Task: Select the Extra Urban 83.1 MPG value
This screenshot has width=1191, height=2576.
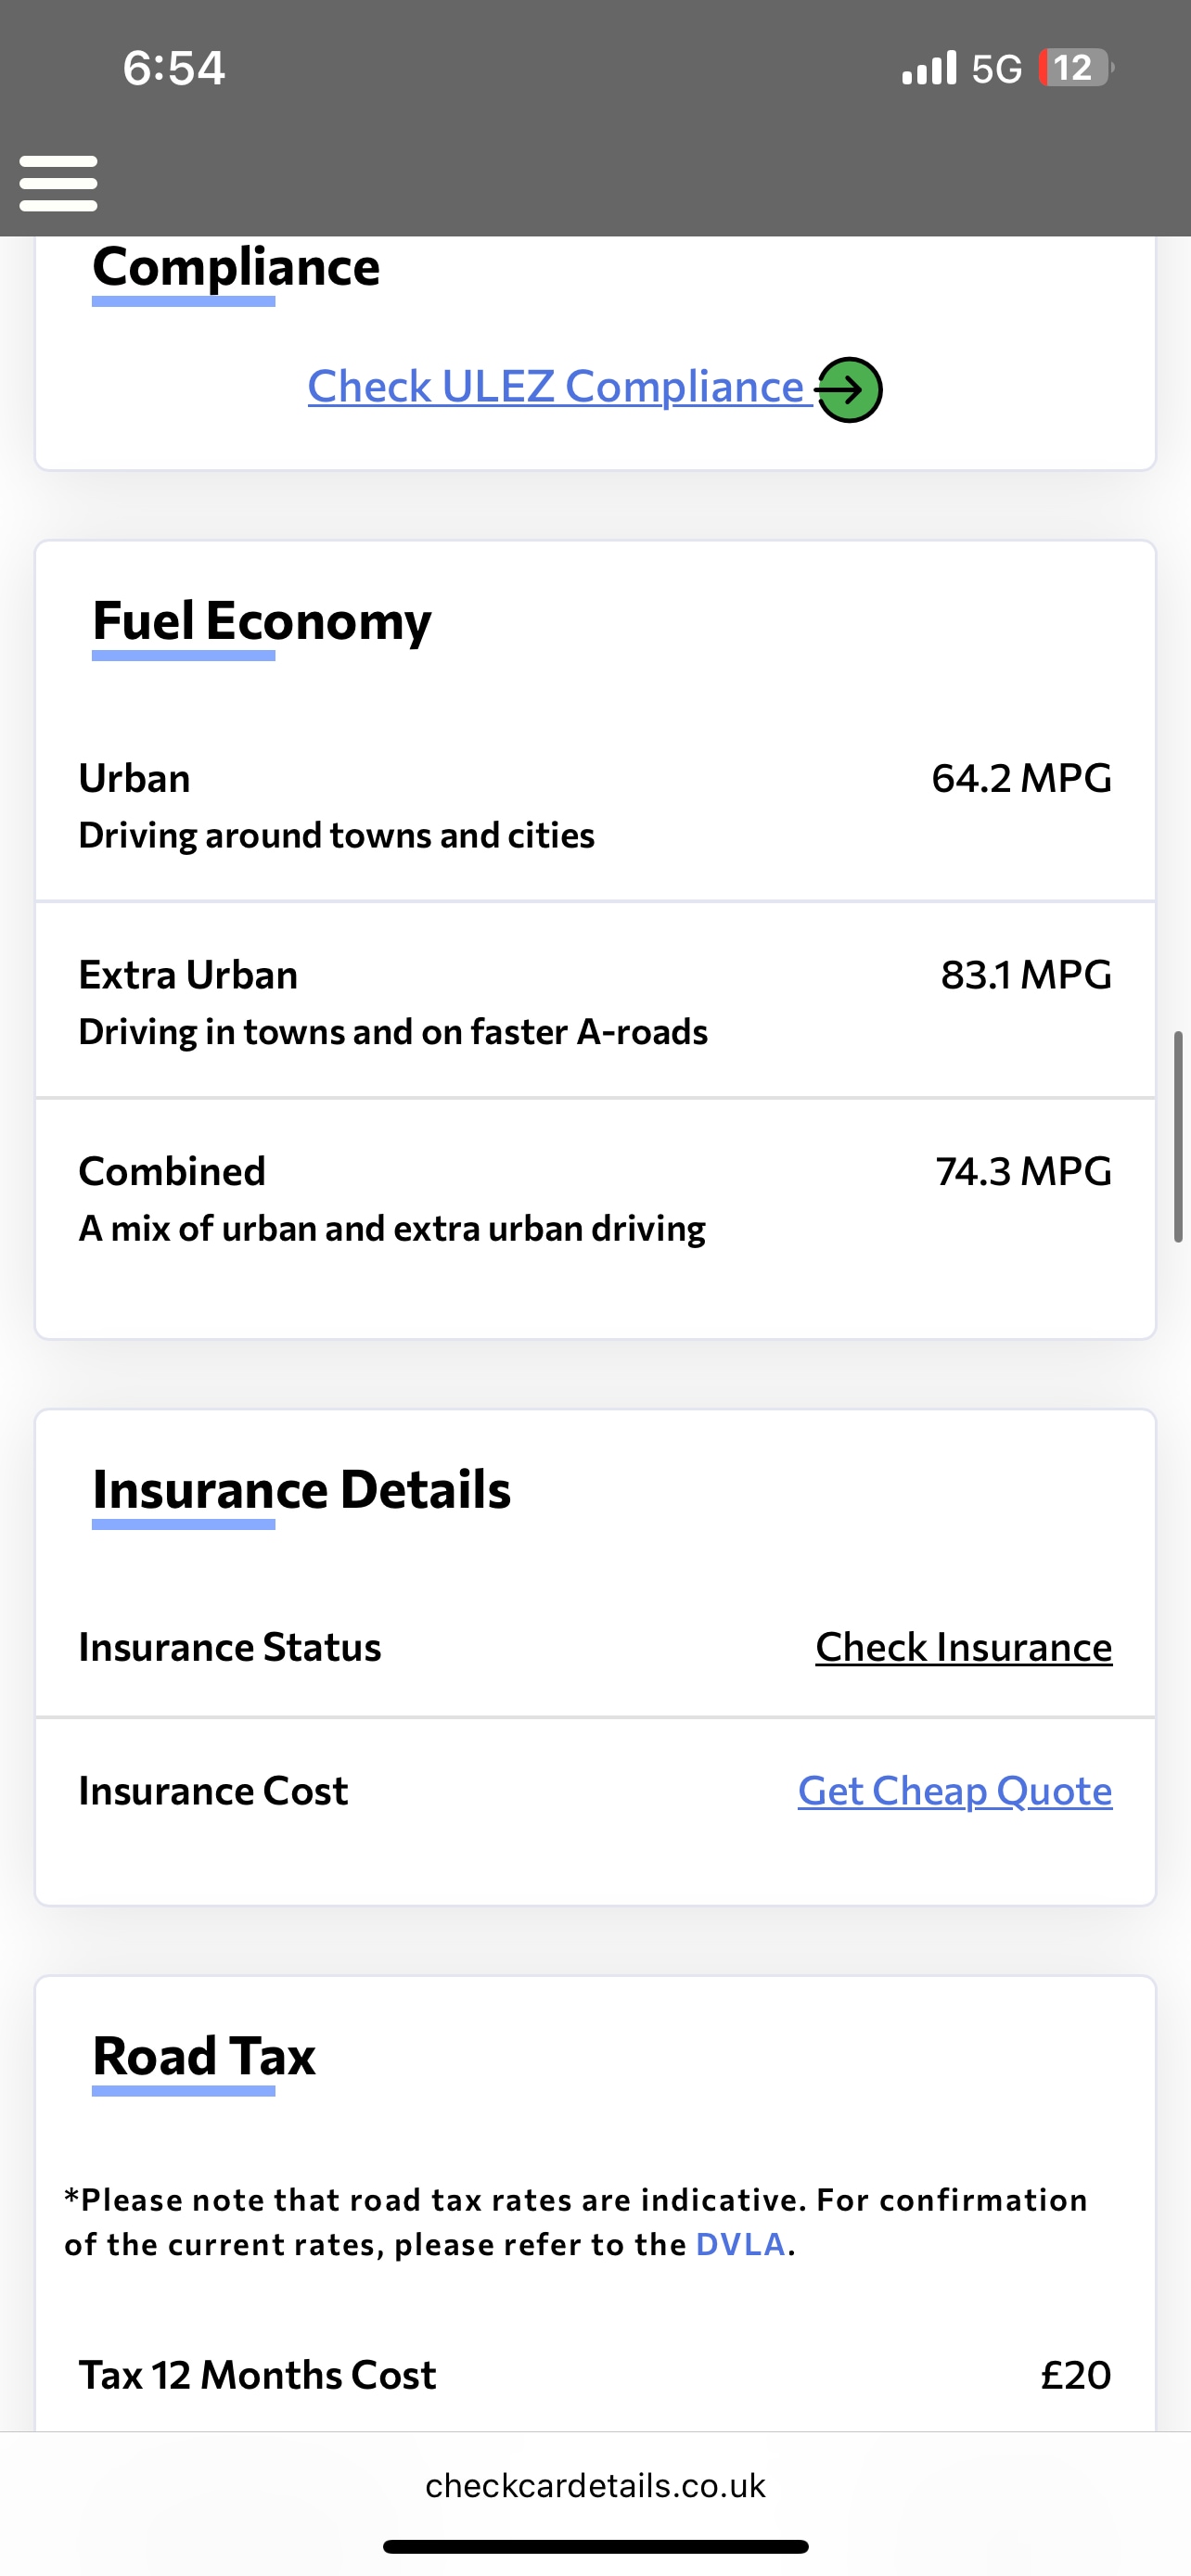Action: click(x=1026, y=975)
